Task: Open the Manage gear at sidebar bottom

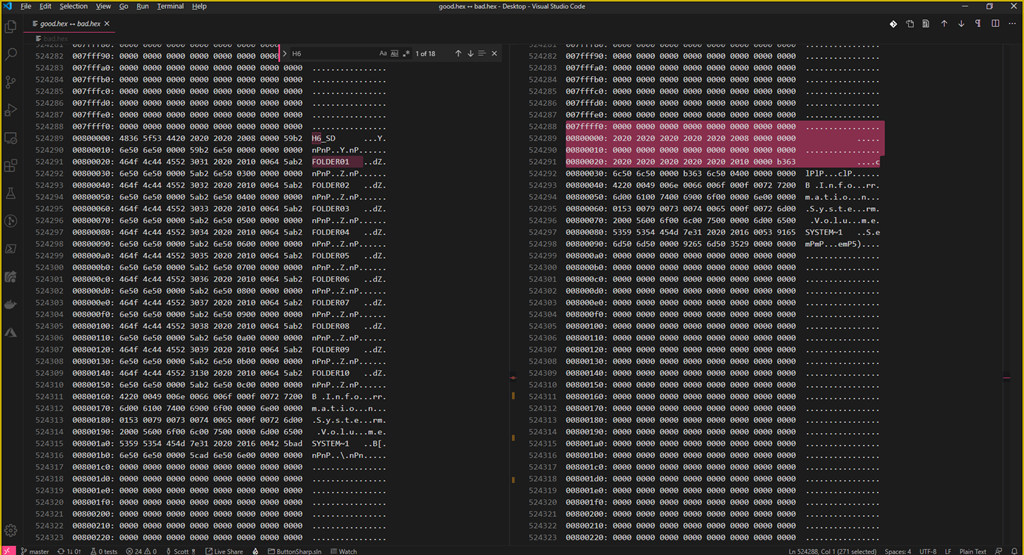Action: (11, 531)
